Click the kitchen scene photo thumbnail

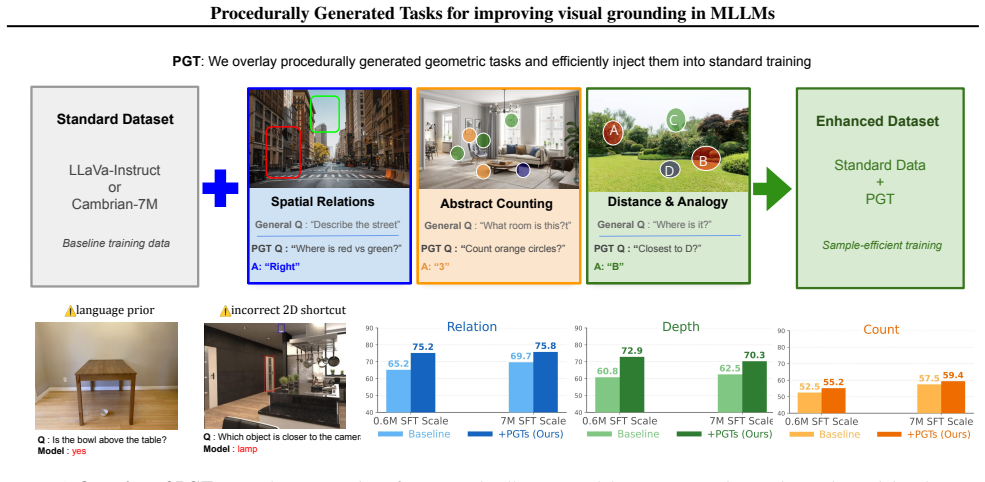pyautogui.click(x=275, y=376)
